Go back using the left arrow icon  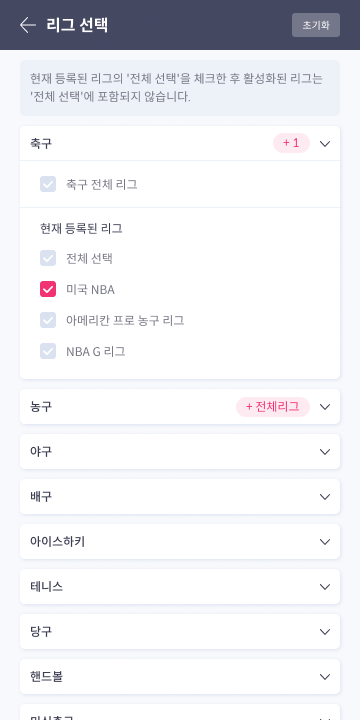(28, 25)
